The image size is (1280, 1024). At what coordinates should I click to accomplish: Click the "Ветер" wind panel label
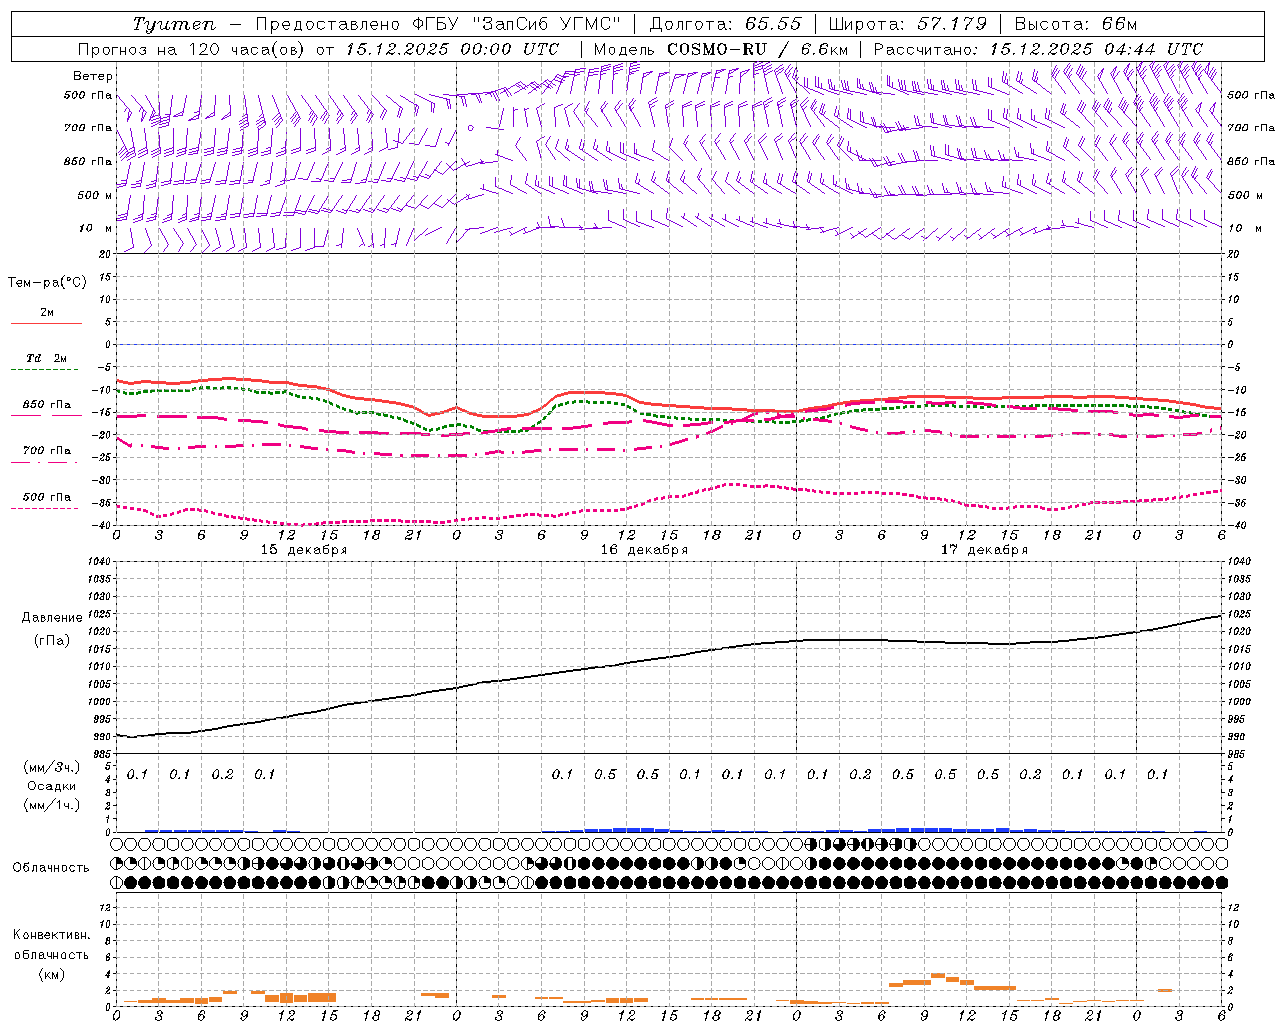93,76
